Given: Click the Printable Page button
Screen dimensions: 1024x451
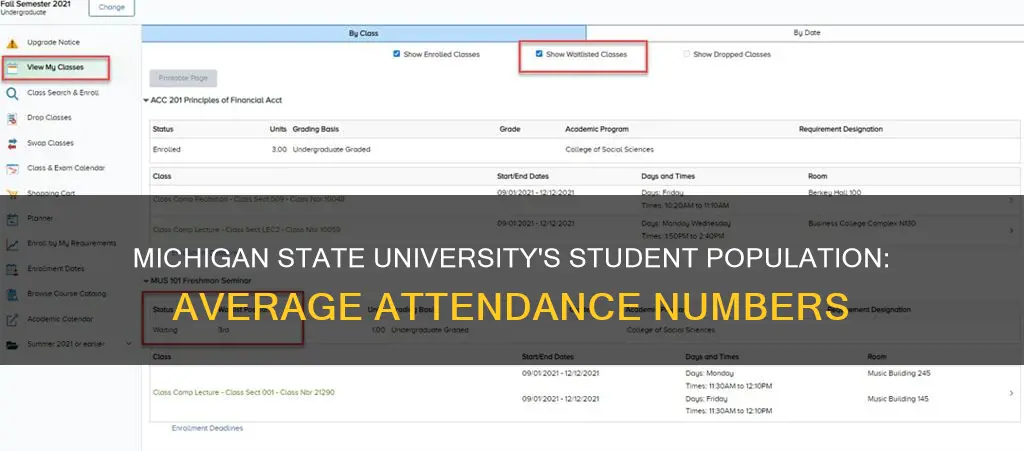Looking at the screenshot, I should (x=183, y=78).
